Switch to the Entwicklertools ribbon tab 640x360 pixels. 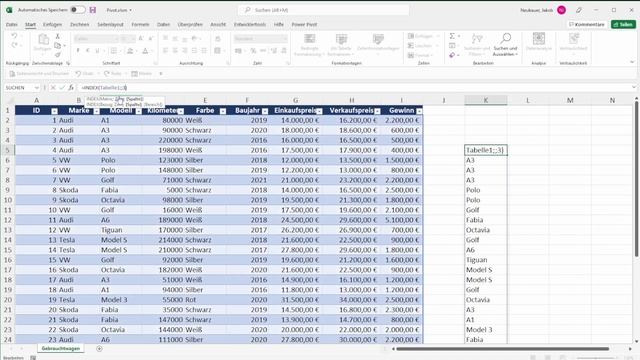(x=250, y=24)
